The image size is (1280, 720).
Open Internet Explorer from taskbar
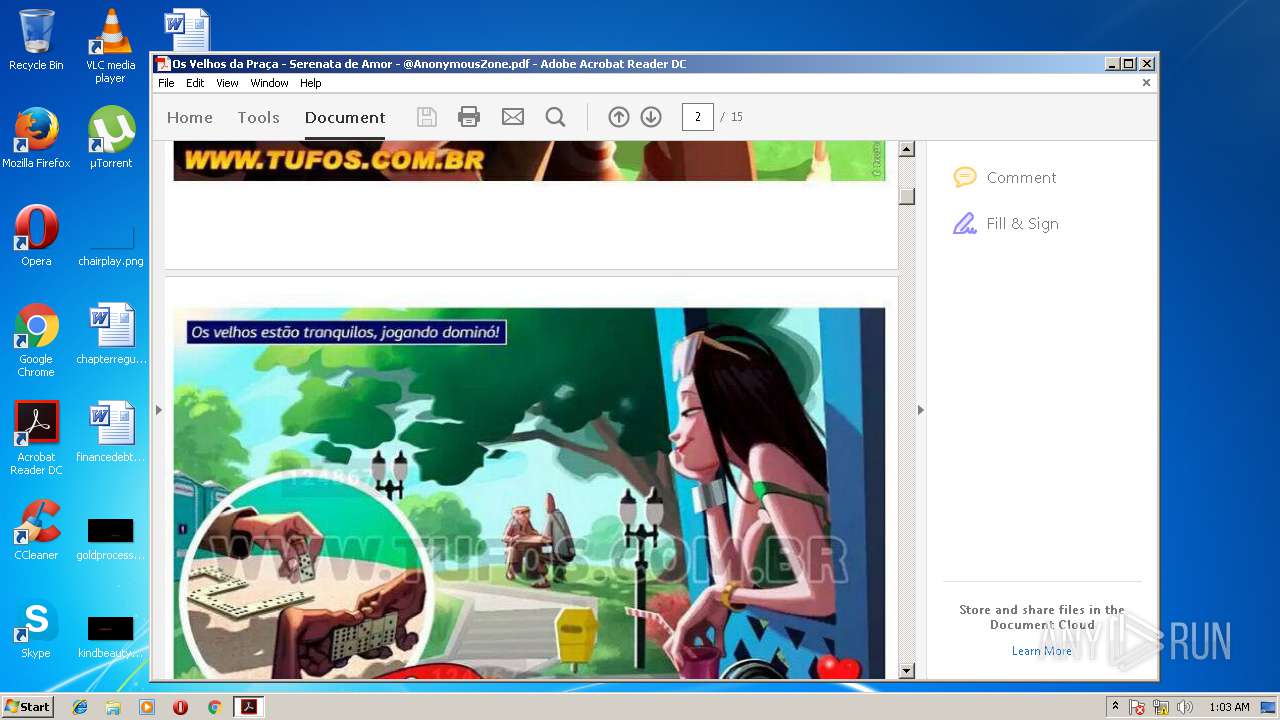80,707
